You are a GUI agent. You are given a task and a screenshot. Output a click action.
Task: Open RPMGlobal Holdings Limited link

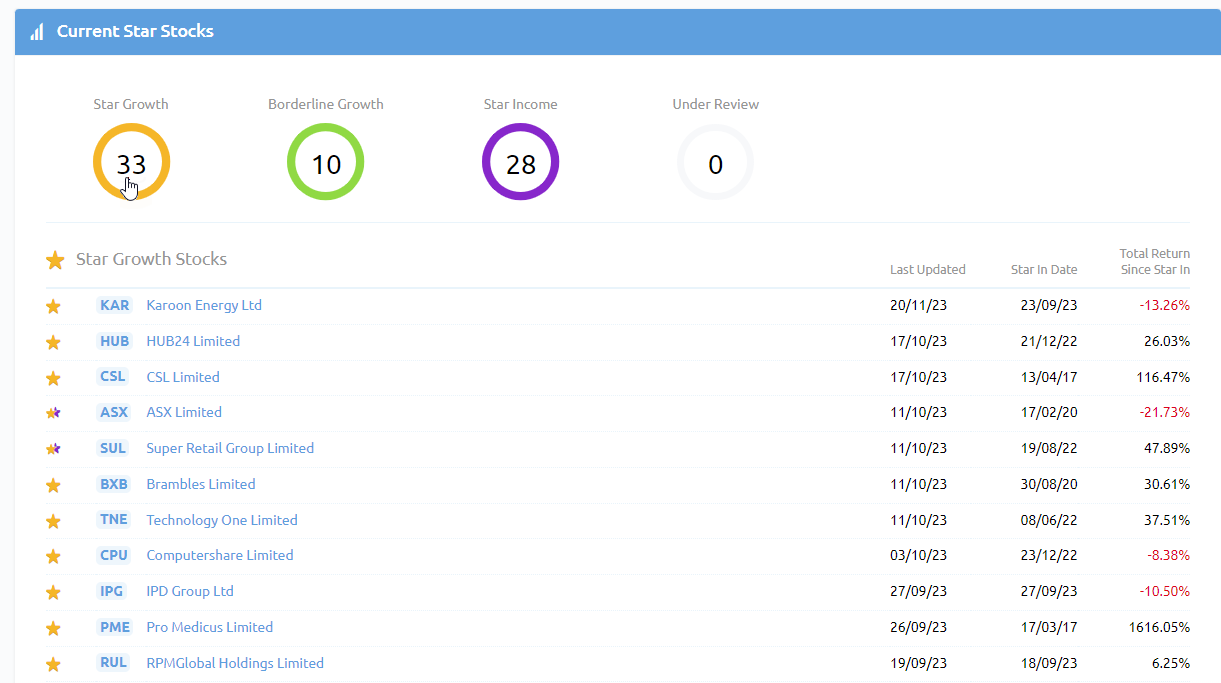235,663
